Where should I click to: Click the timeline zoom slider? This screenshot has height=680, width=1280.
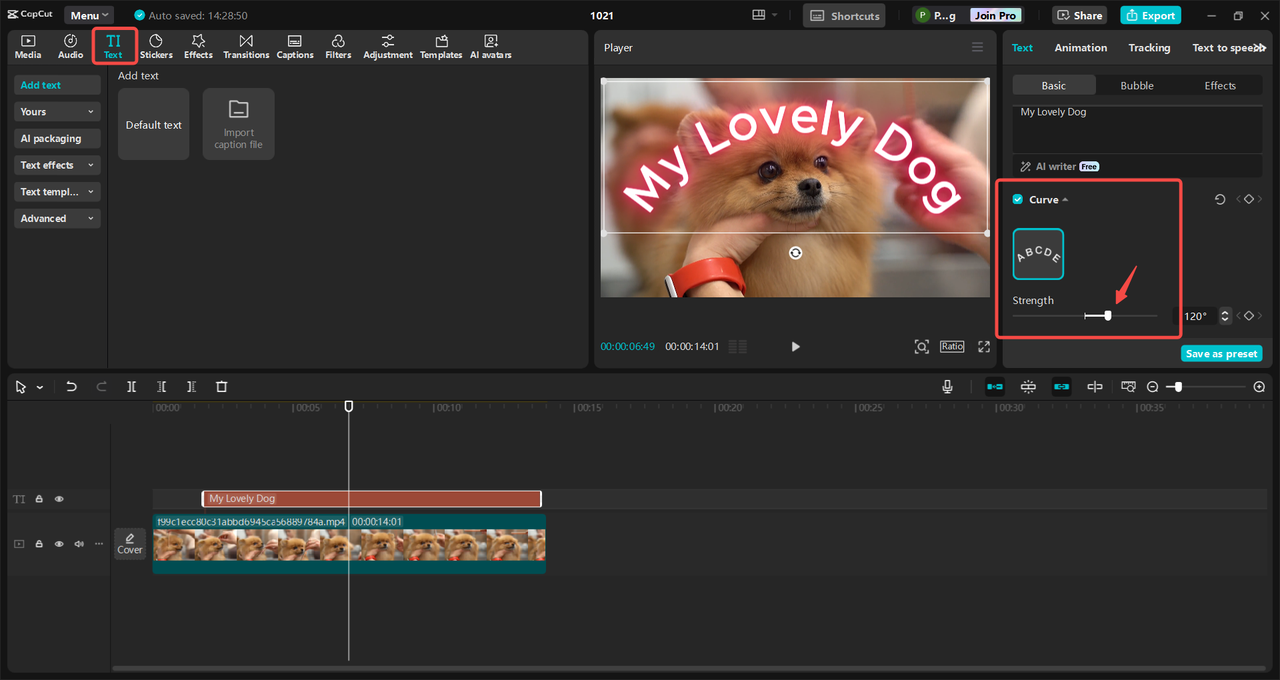point(1180,387)
